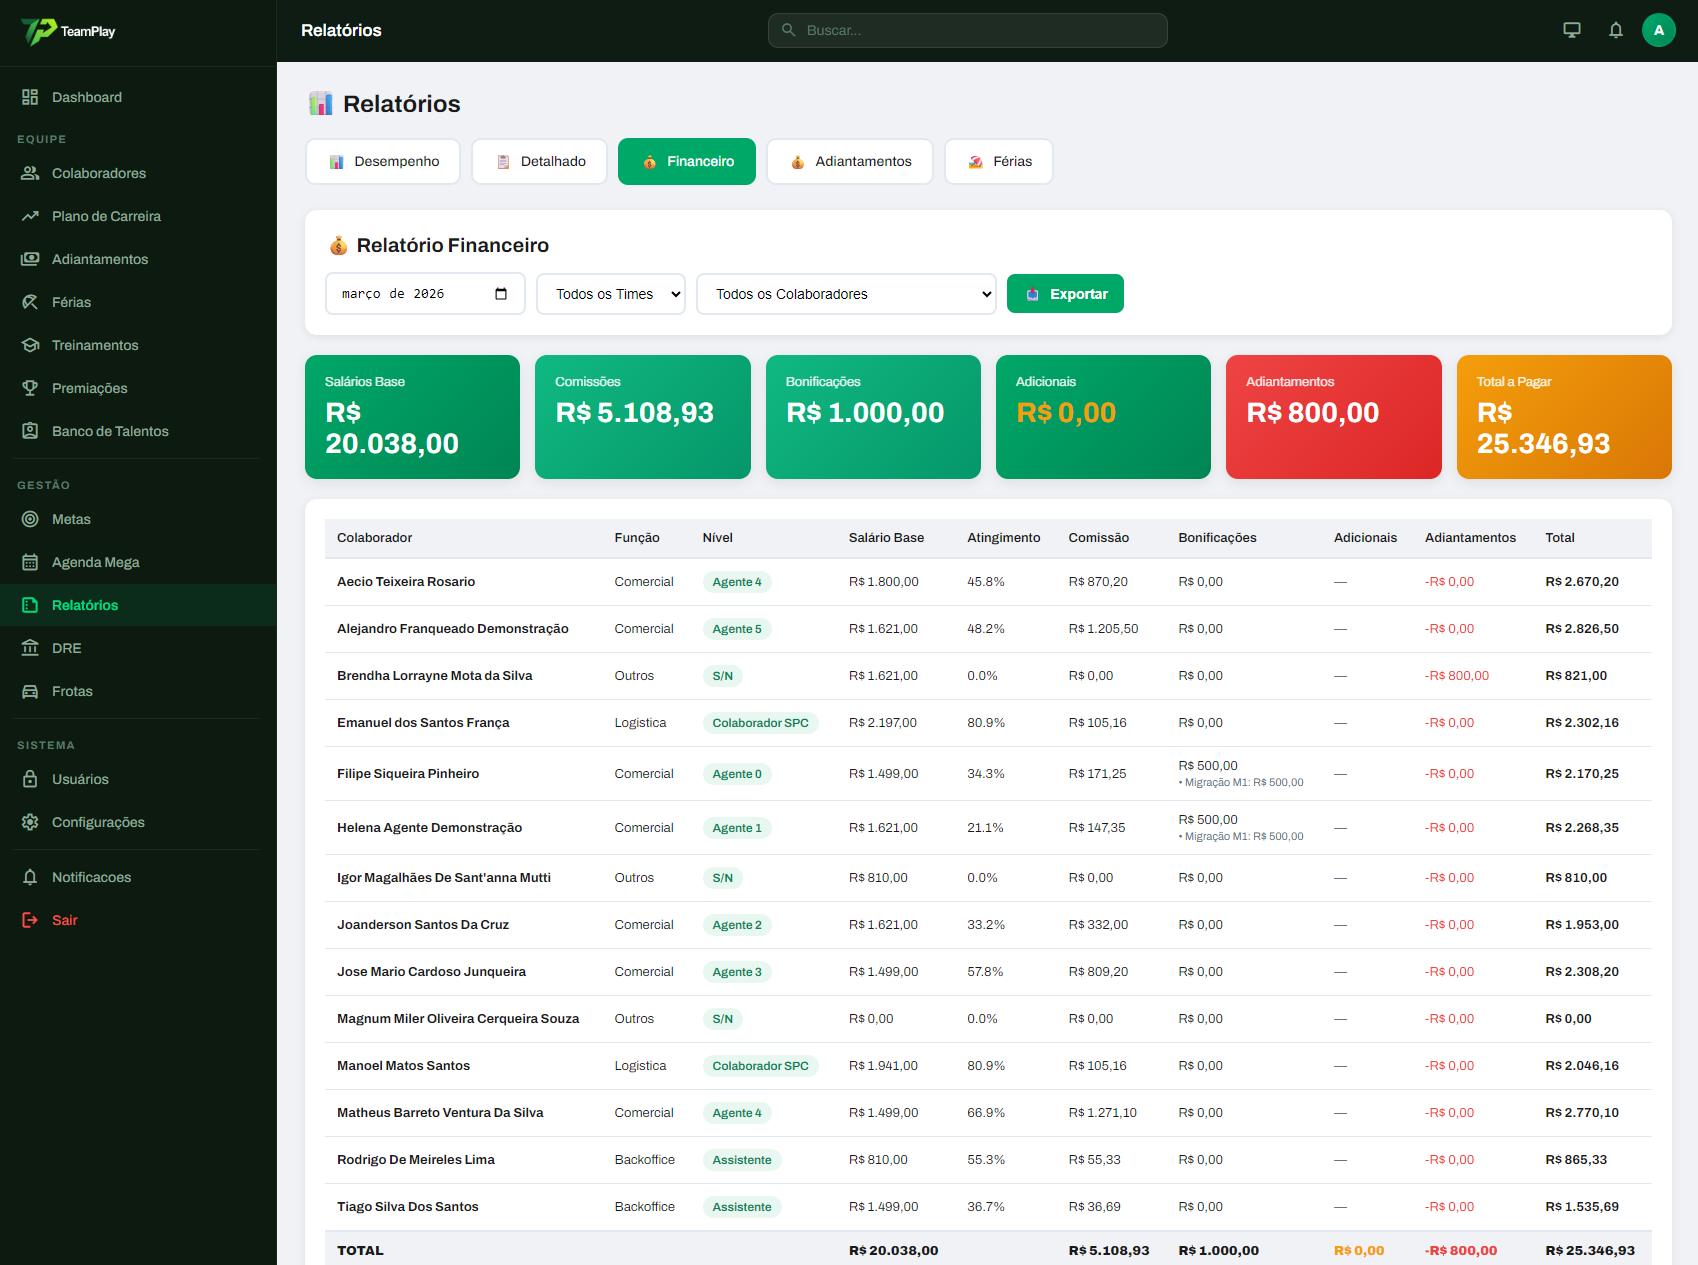Click the search magnifier icon
The image size is (1698, 1265).
tap(789, 30)
